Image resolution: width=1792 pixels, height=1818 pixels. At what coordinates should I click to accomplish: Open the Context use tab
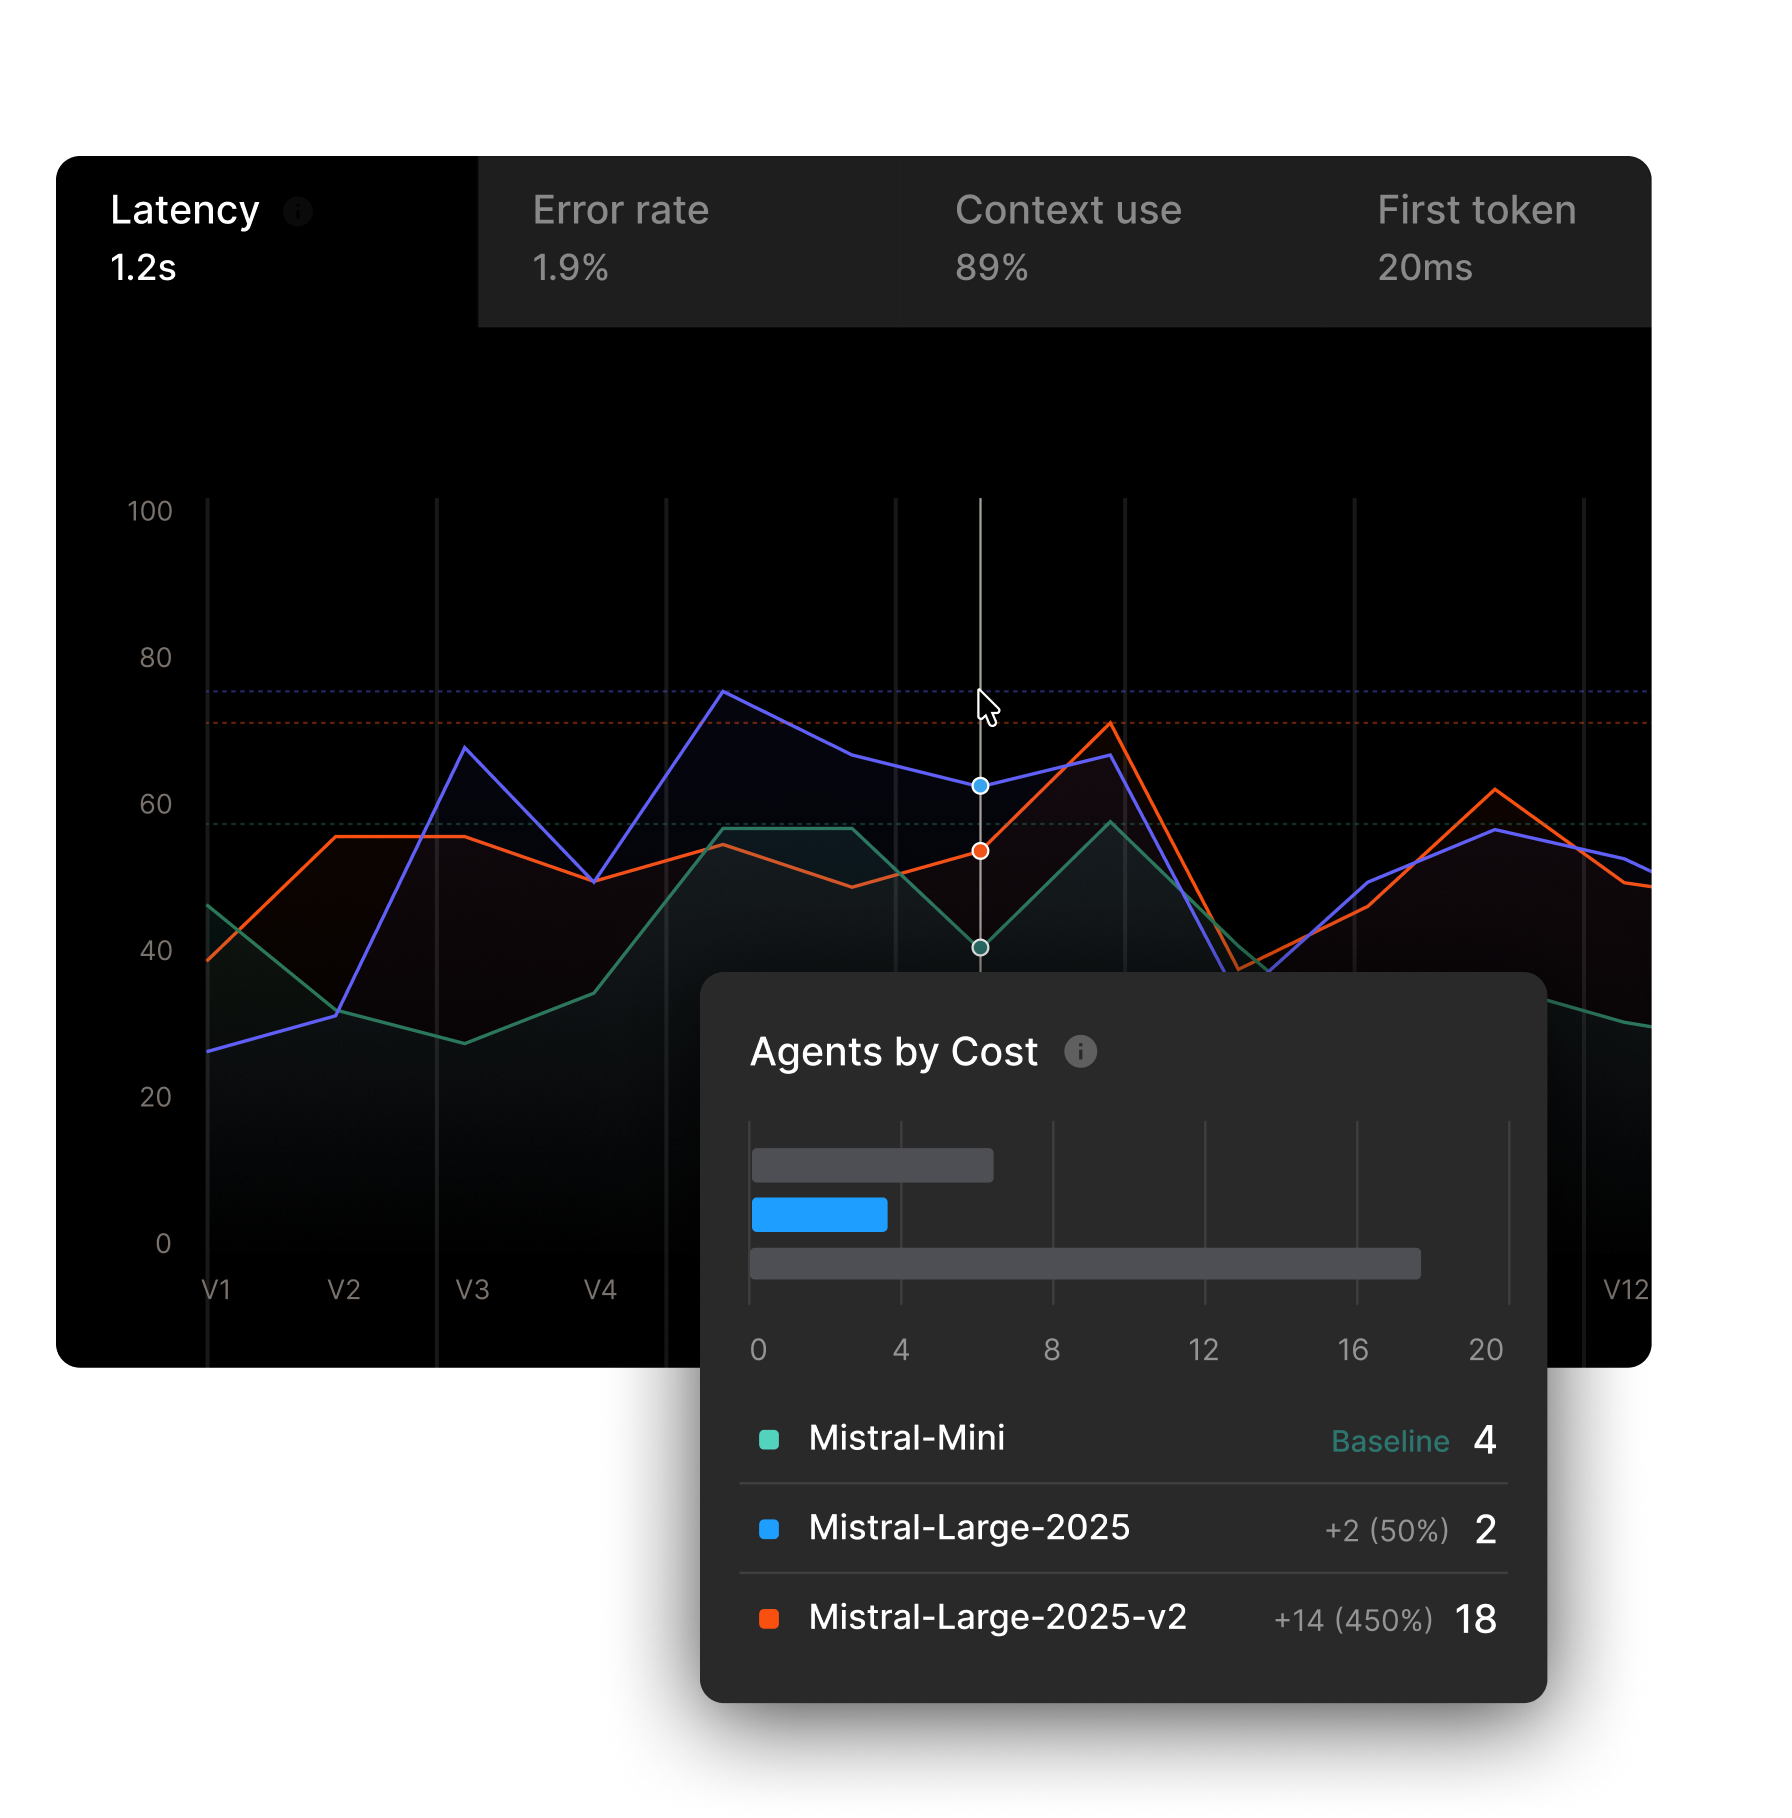(1067, 240)
